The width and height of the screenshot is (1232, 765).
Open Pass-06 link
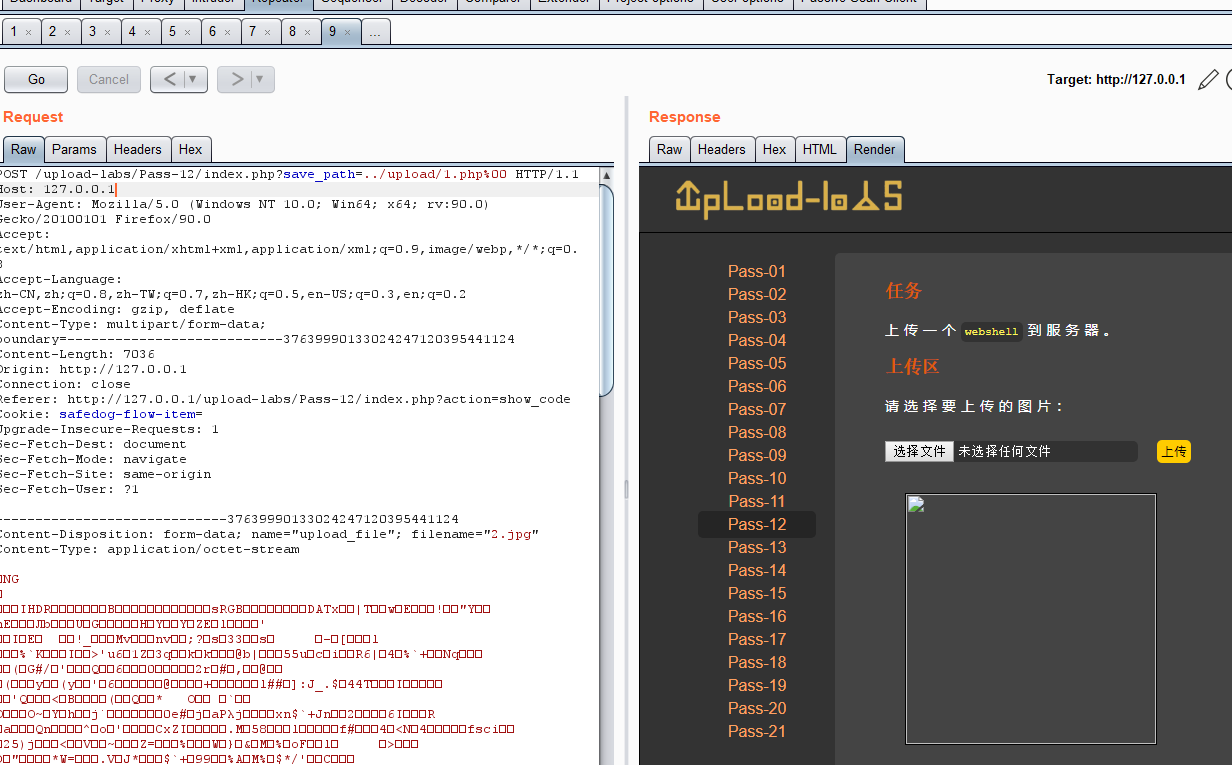tap(757, 386)
